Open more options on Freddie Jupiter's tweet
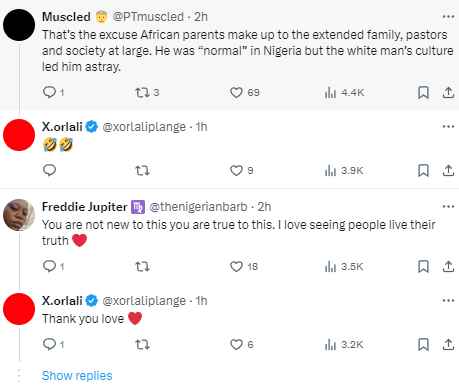This screenshot has height=388, width=459. (448, 206)
